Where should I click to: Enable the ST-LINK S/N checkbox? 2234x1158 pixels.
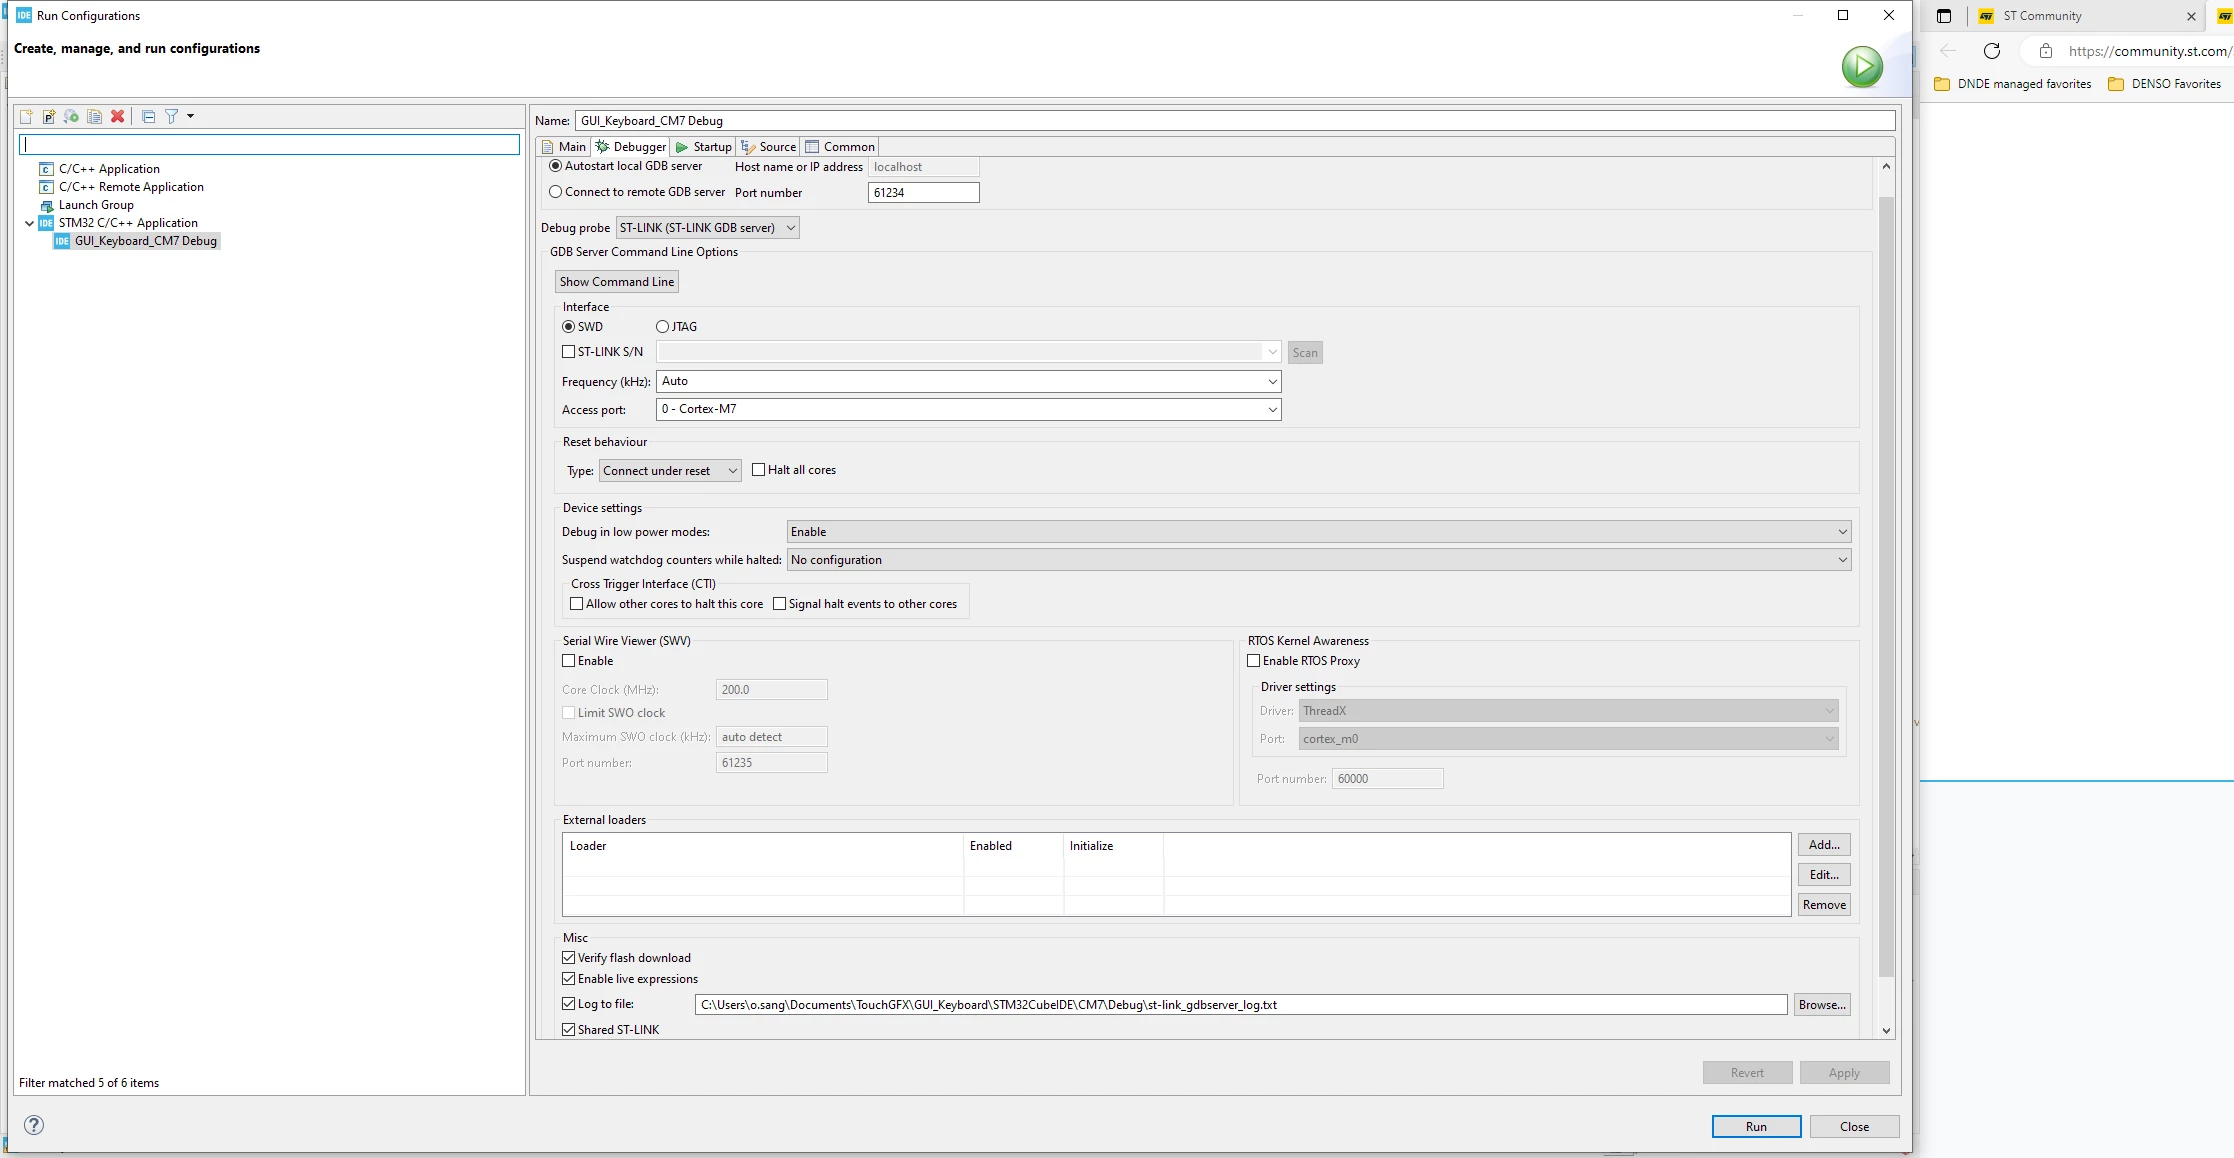(569, 352)
